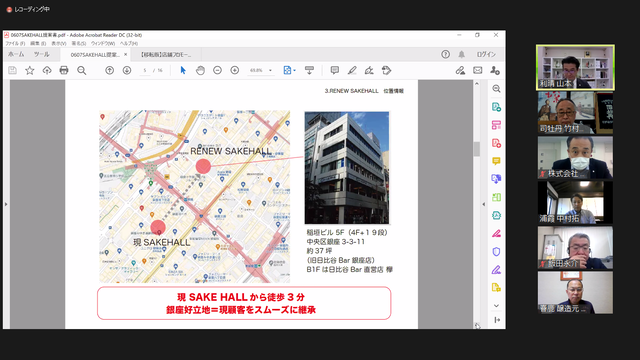Switch to the ツール tab
640x360 pixels.
[41, 54]
